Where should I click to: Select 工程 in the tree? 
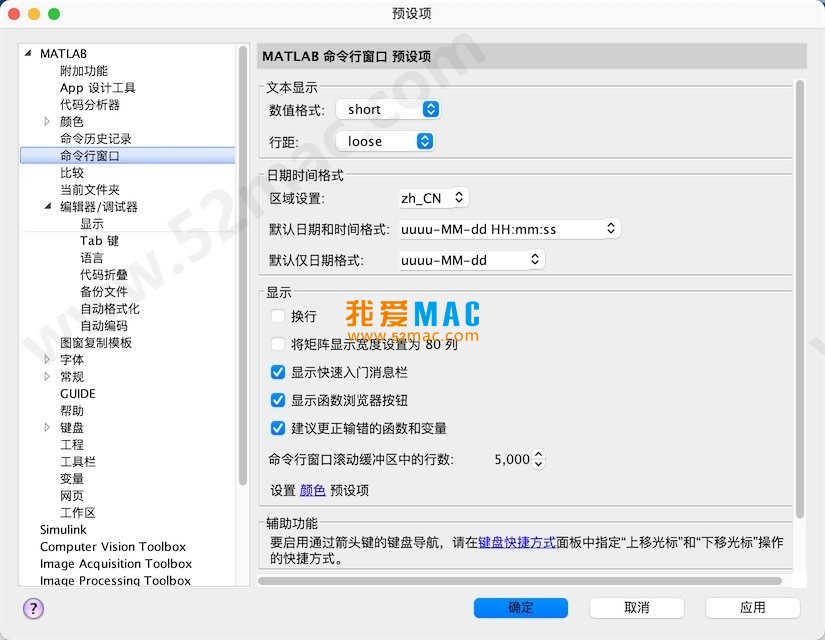[x=72, y=445]
